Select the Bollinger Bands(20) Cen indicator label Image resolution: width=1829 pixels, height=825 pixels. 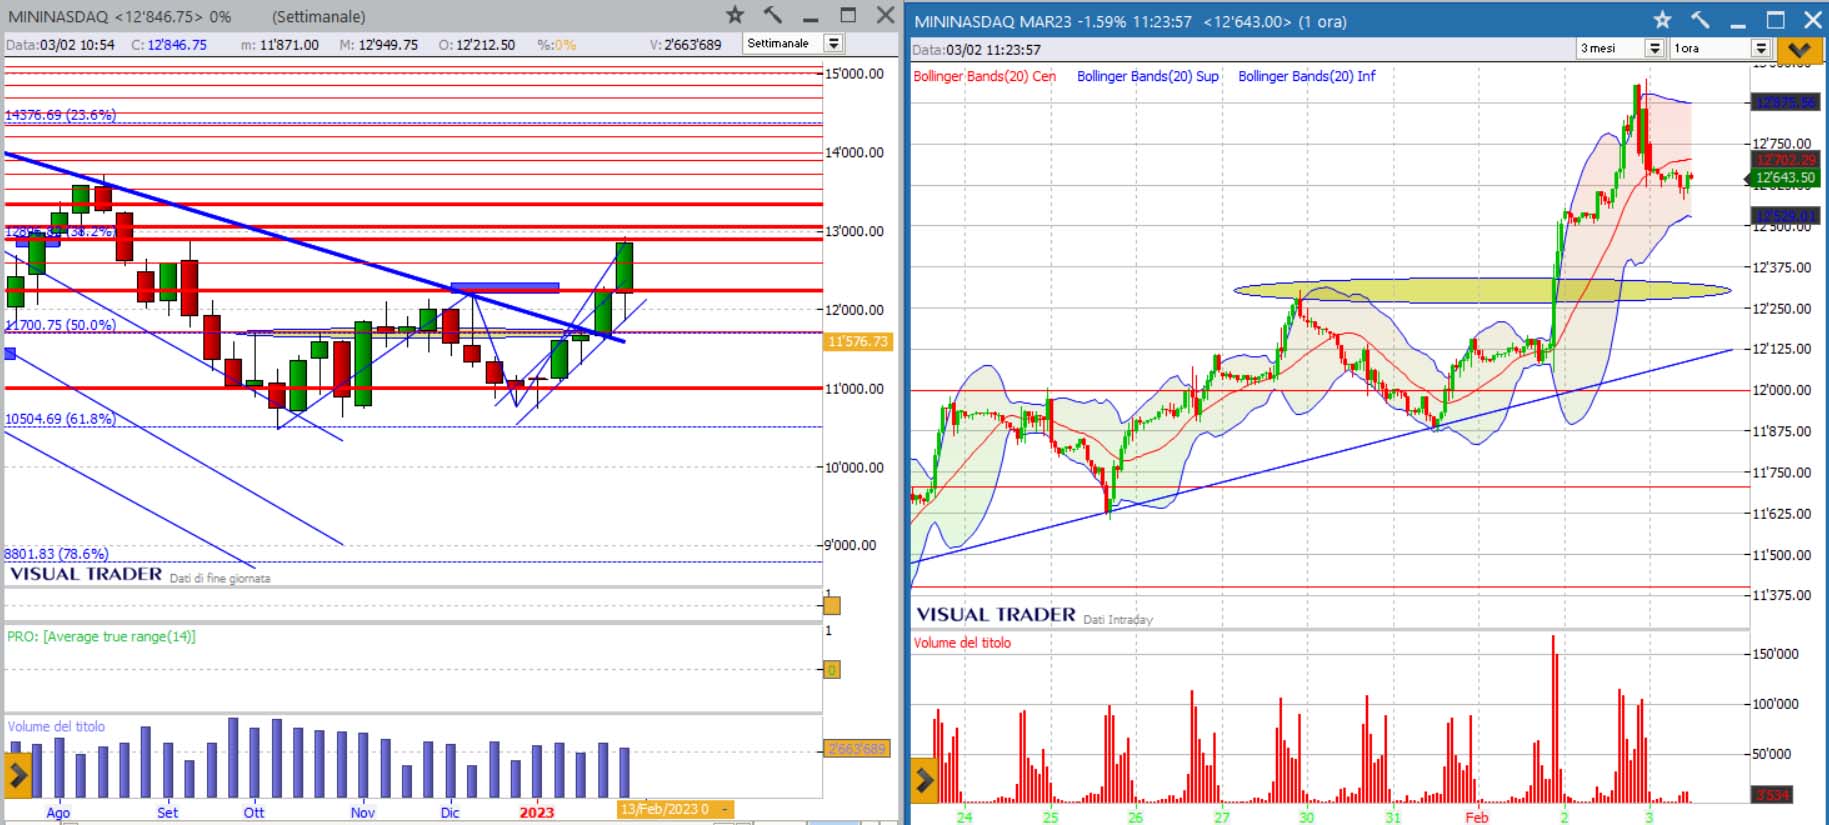point(984,76)
